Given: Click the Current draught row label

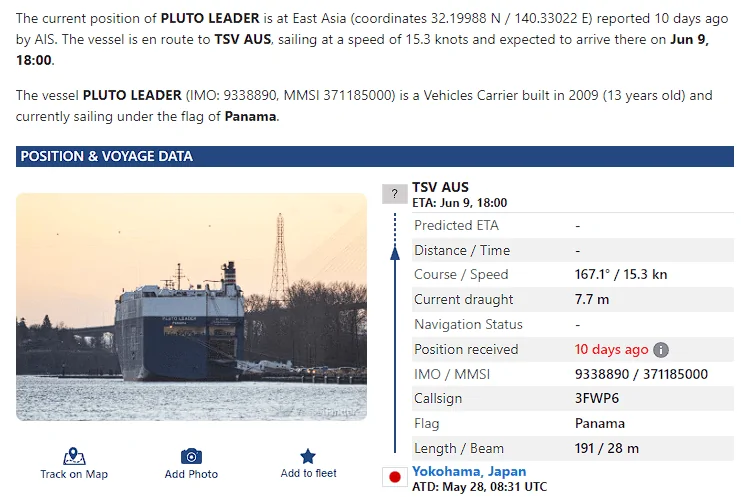Looking at the screenshot, I should (463, 300).
